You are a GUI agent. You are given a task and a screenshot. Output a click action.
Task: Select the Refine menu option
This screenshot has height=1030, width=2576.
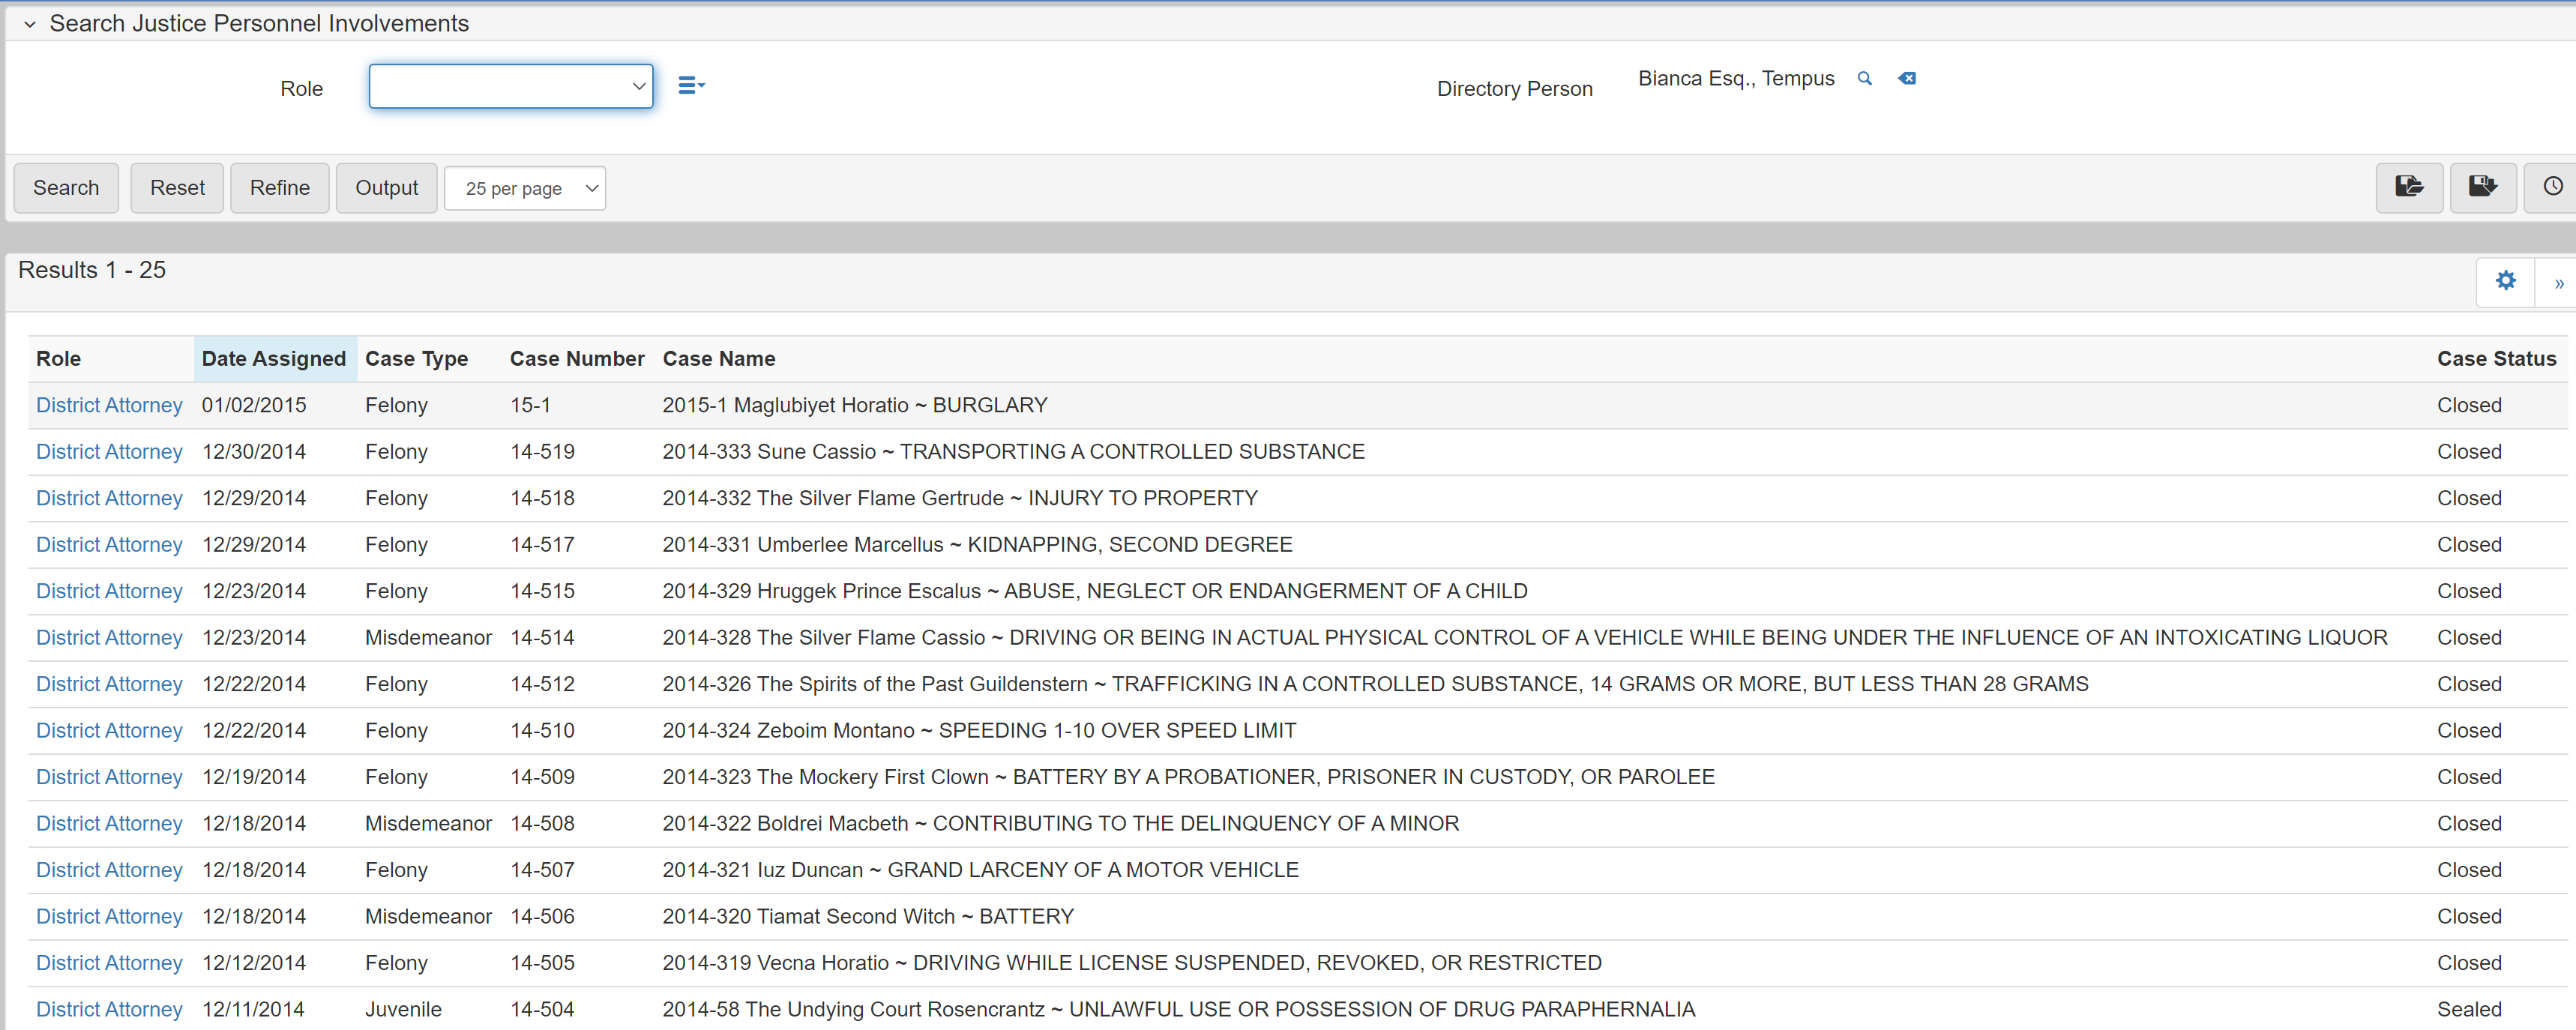coord(280,187)
